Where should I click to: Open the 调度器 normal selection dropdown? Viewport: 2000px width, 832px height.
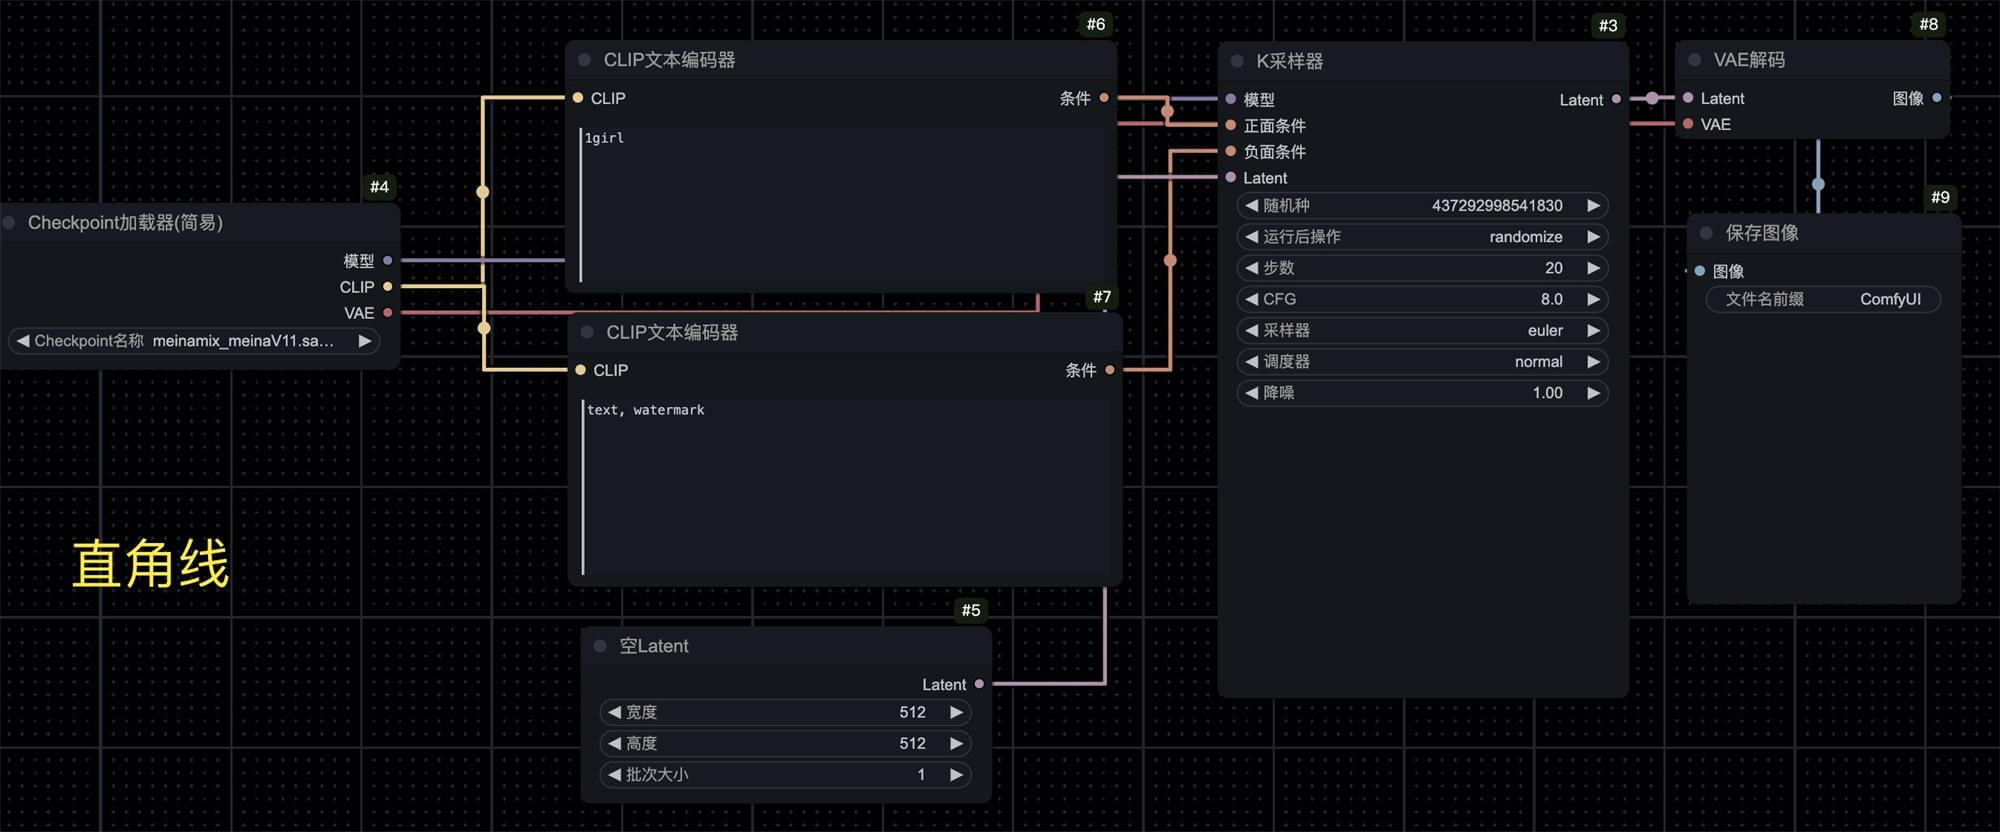tap(1422, 362)
